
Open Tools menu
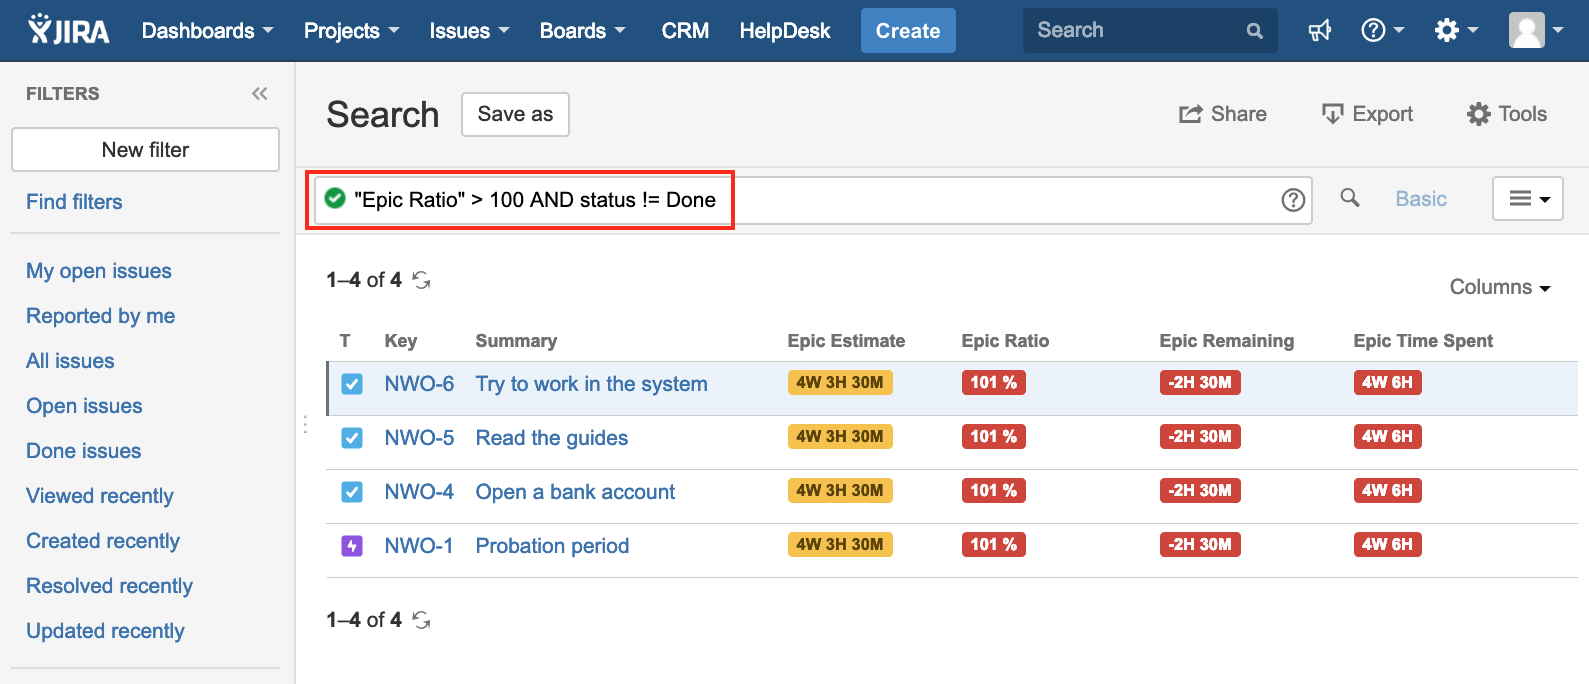[1507, 114]
